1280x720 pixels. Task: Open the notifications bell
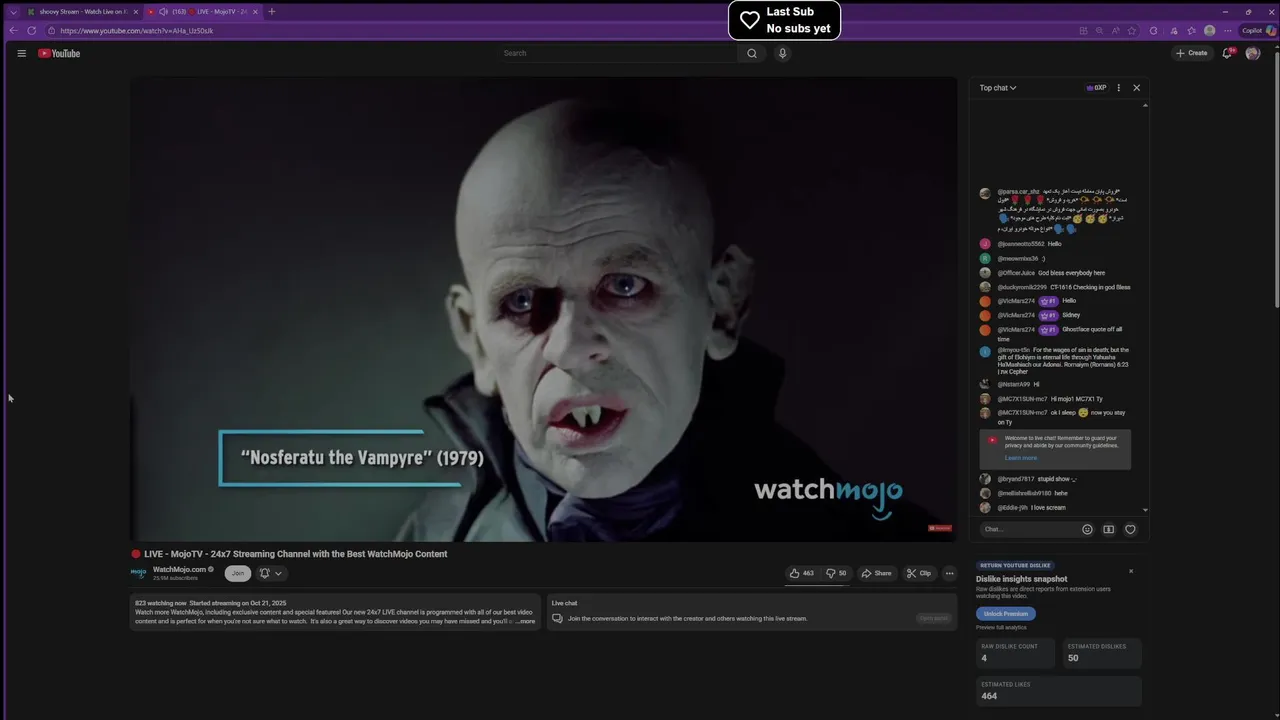coord(1227,53)
